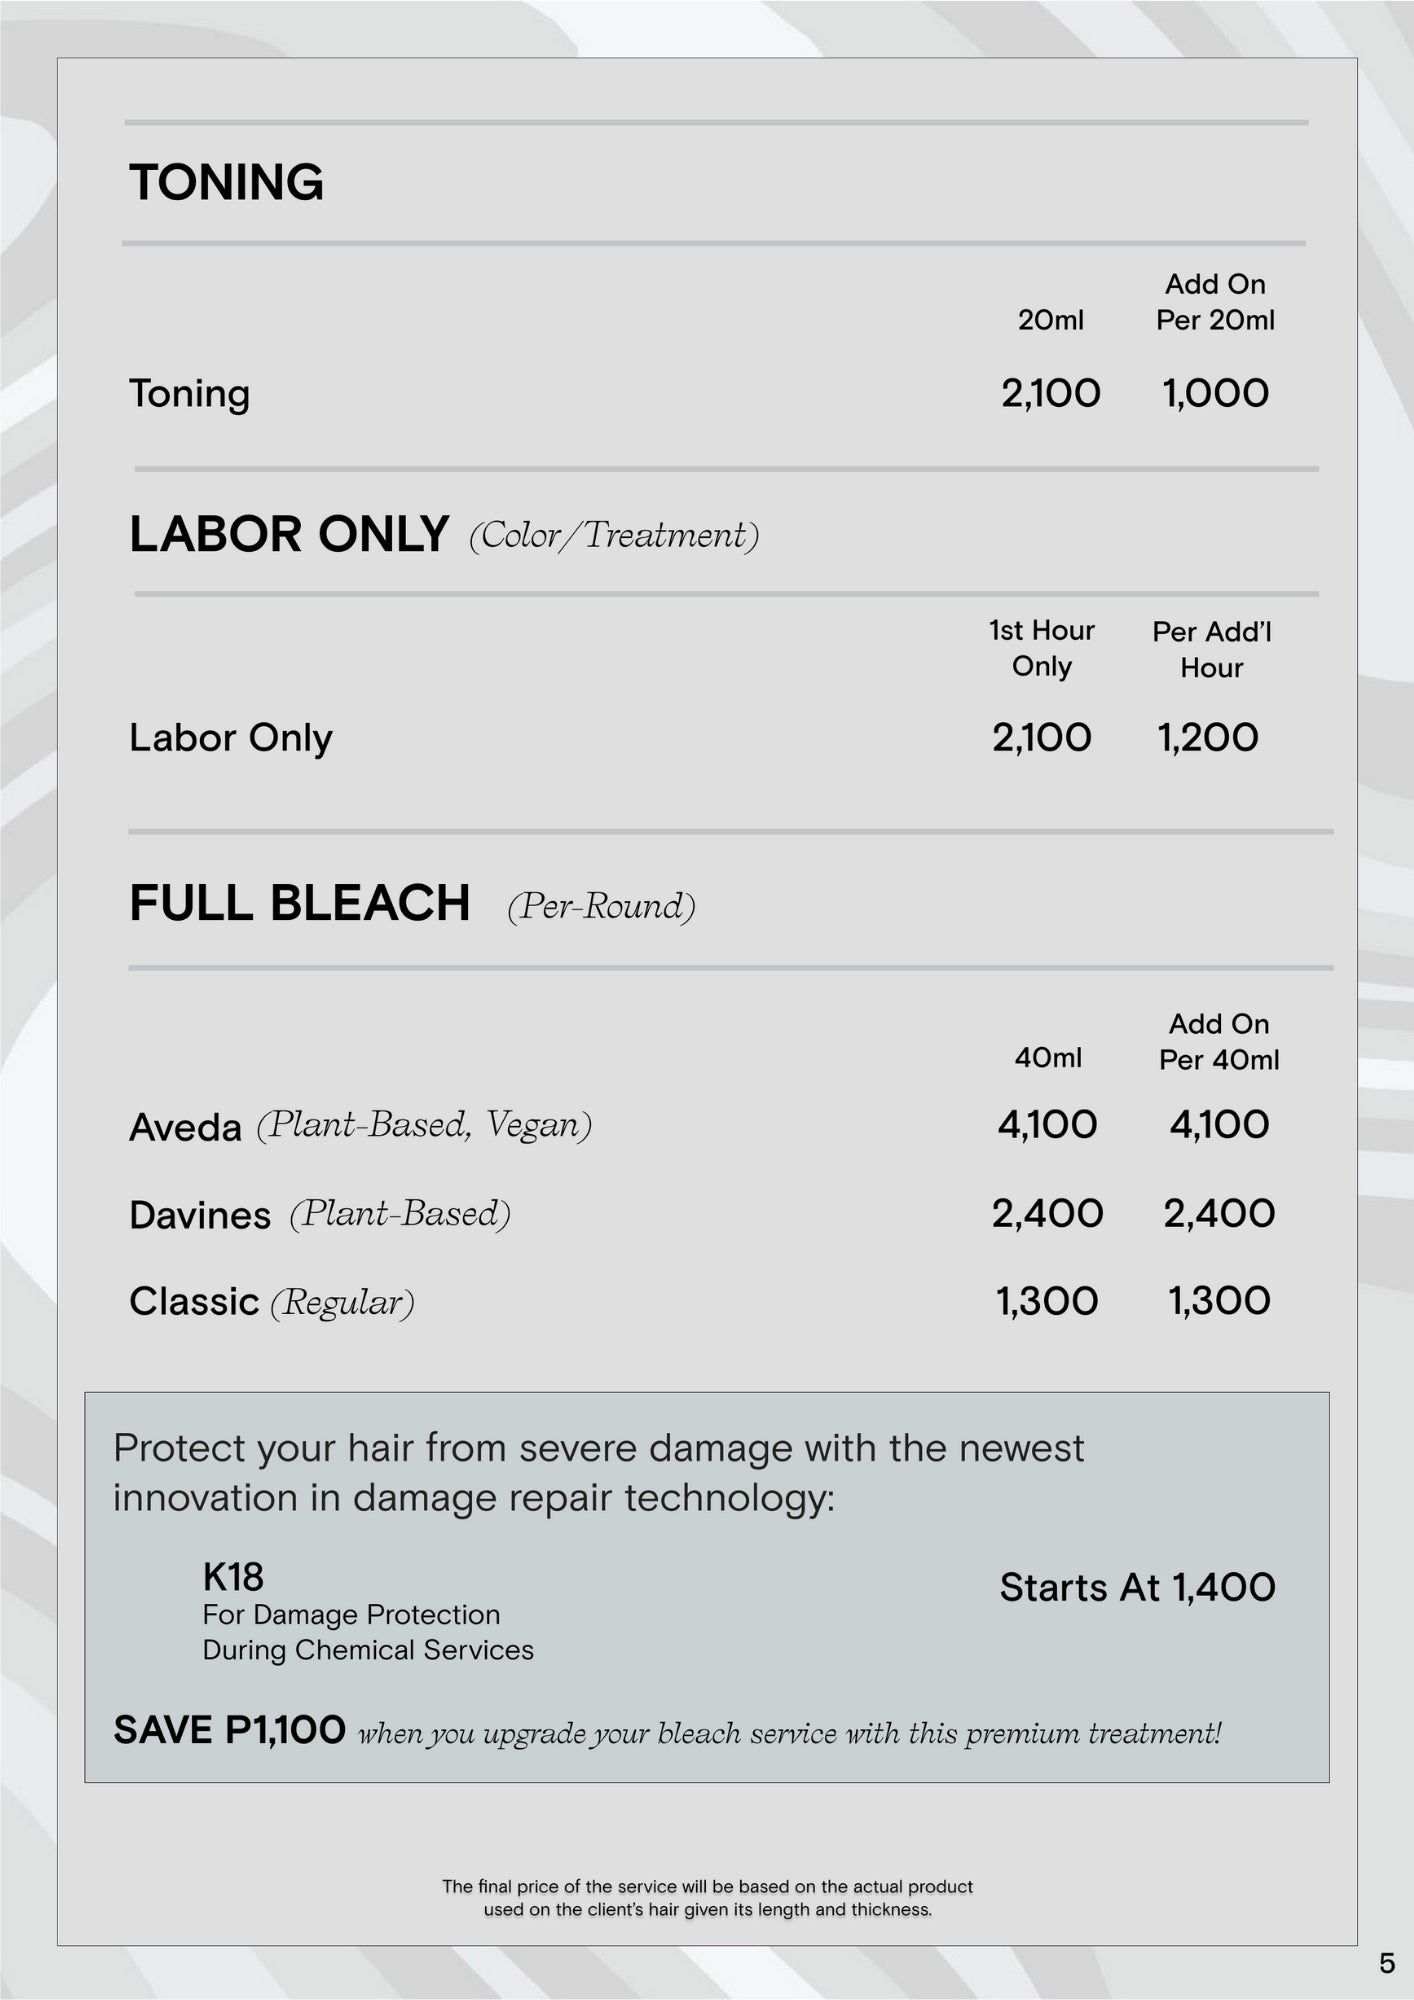Click the TONING section heading
The height and width of the screenshot is (2000, 1414).
[x=226, y=183]
